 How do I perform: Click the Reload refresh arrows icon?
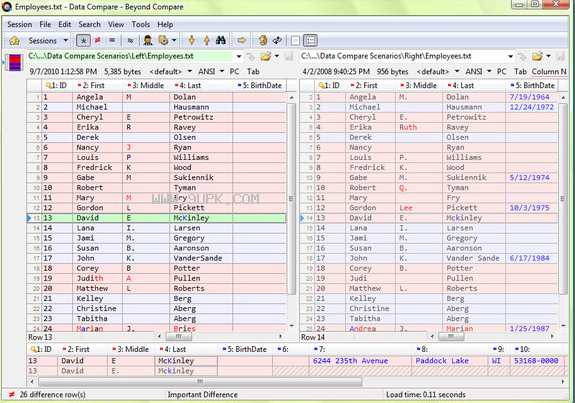277,40
